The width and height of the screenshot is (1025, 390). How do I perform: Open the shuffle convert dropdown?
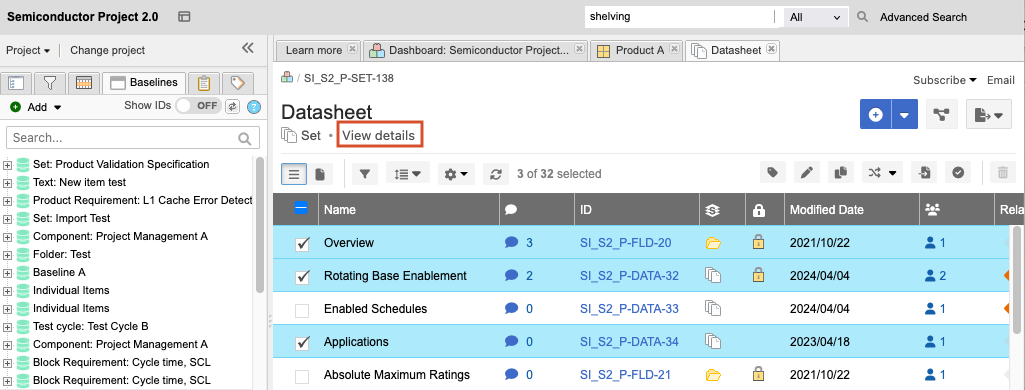[882, 173]
